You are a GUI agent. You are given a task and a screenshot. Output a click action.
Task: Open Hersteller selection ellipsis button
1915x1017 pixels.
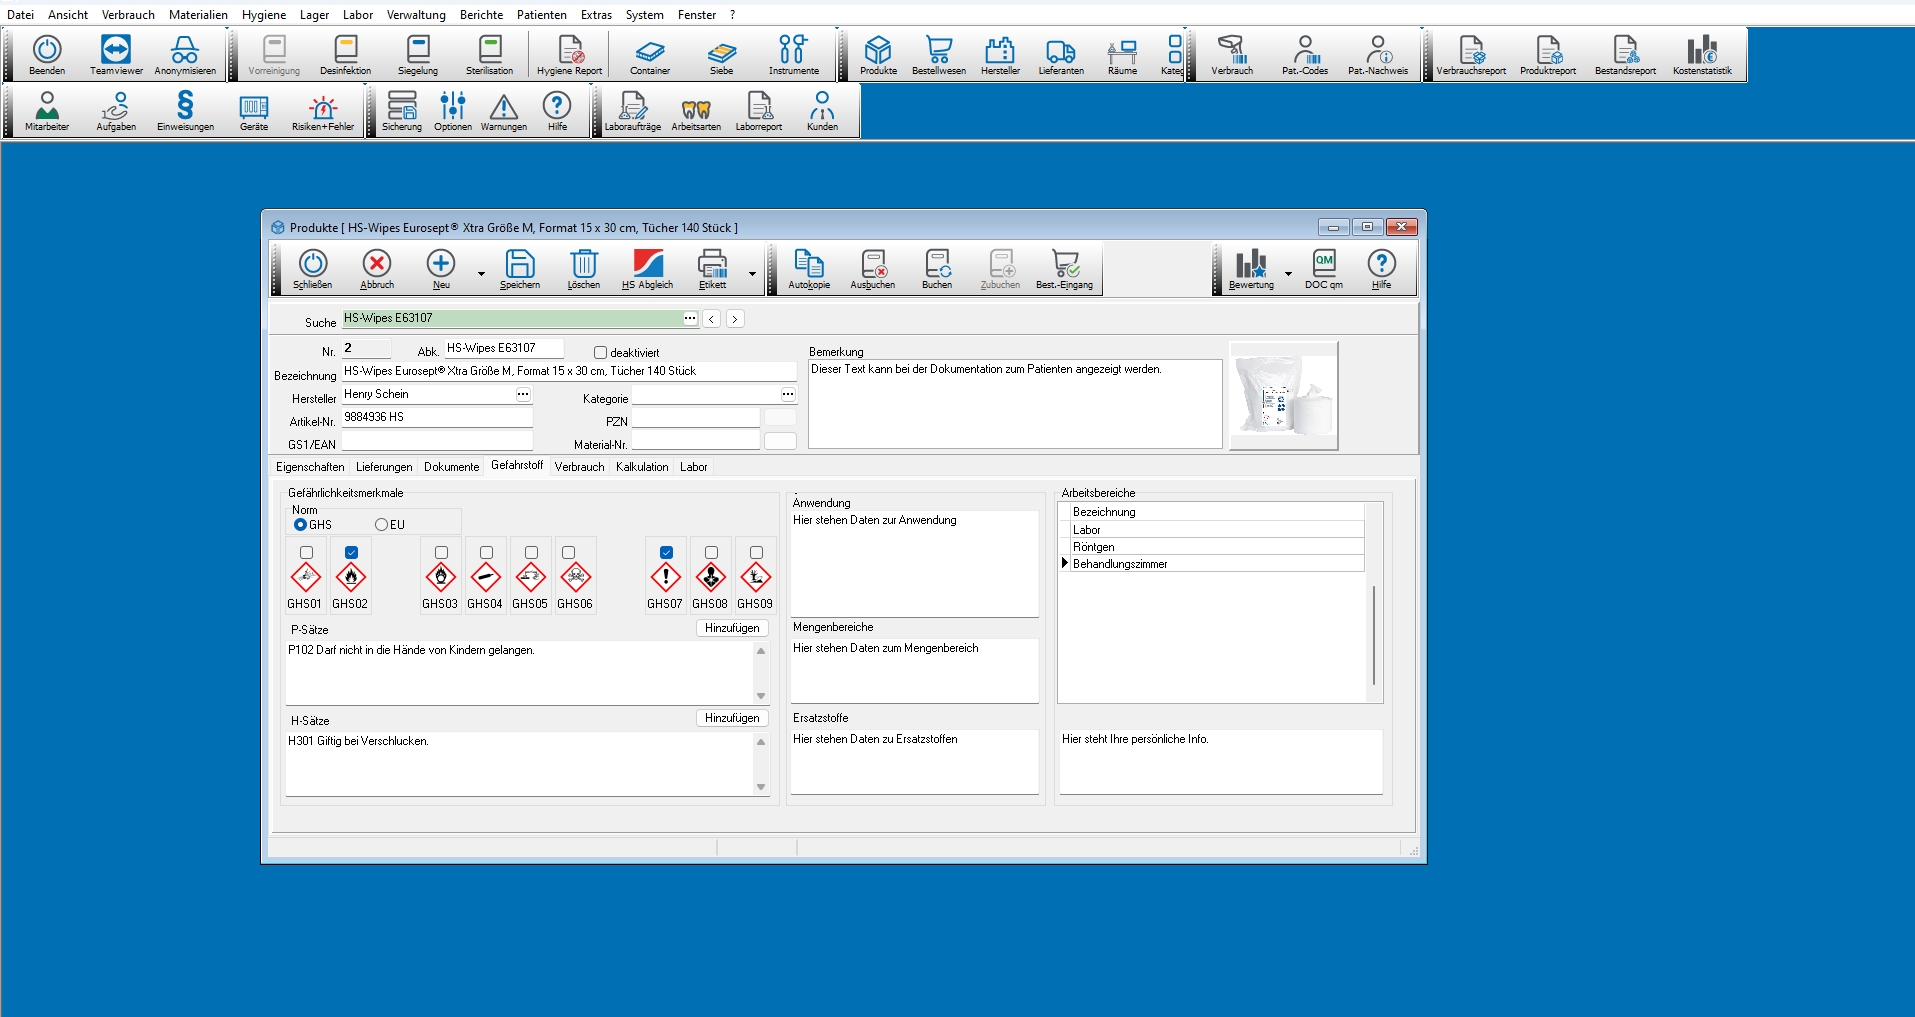pyautogui.click(x=523, y=395)
